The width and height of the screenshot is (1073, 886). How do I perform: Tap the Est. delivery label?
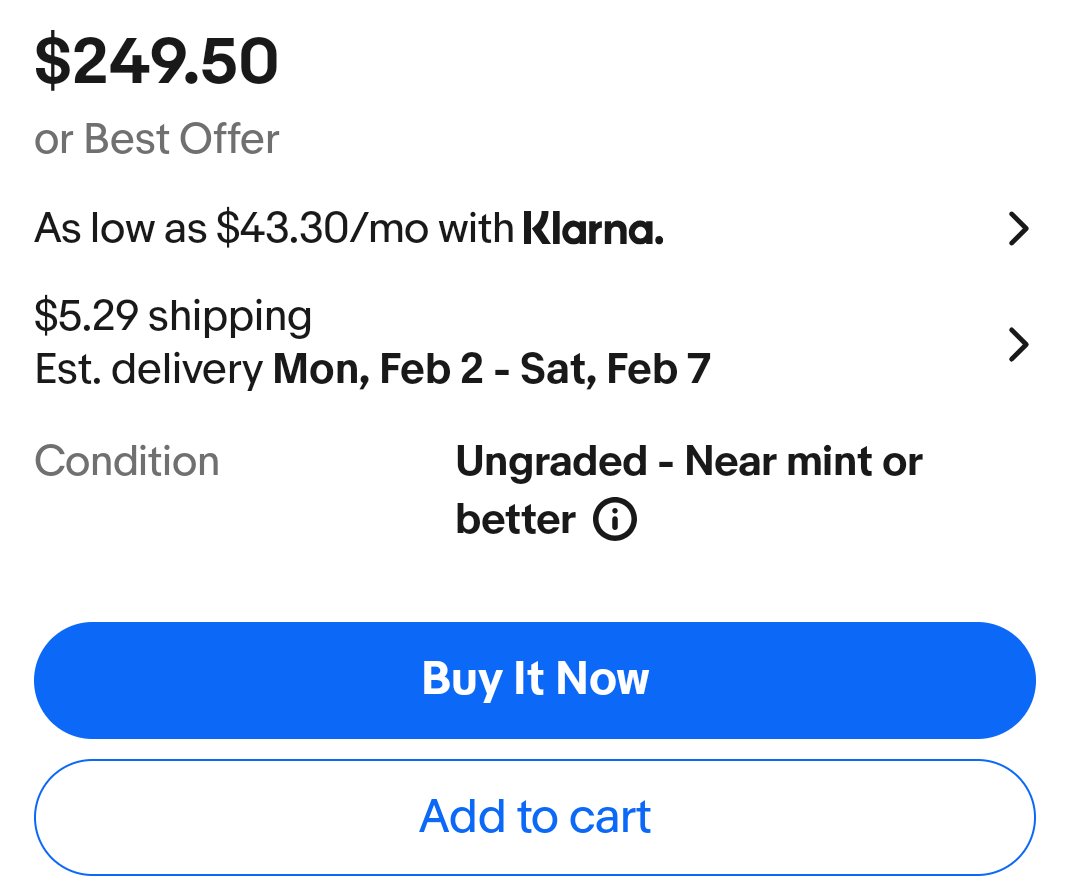[148, 371]
